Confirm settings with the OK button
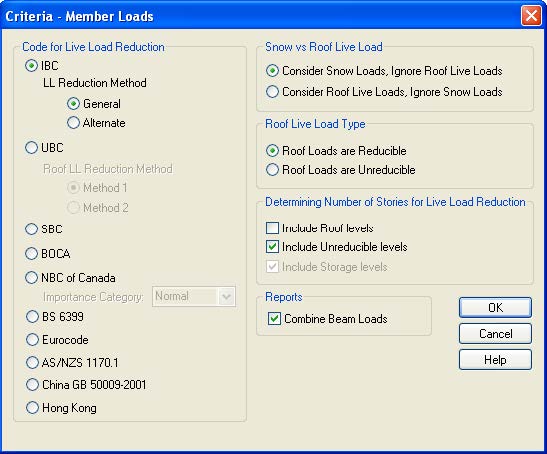547x454 pixels. 495,307
